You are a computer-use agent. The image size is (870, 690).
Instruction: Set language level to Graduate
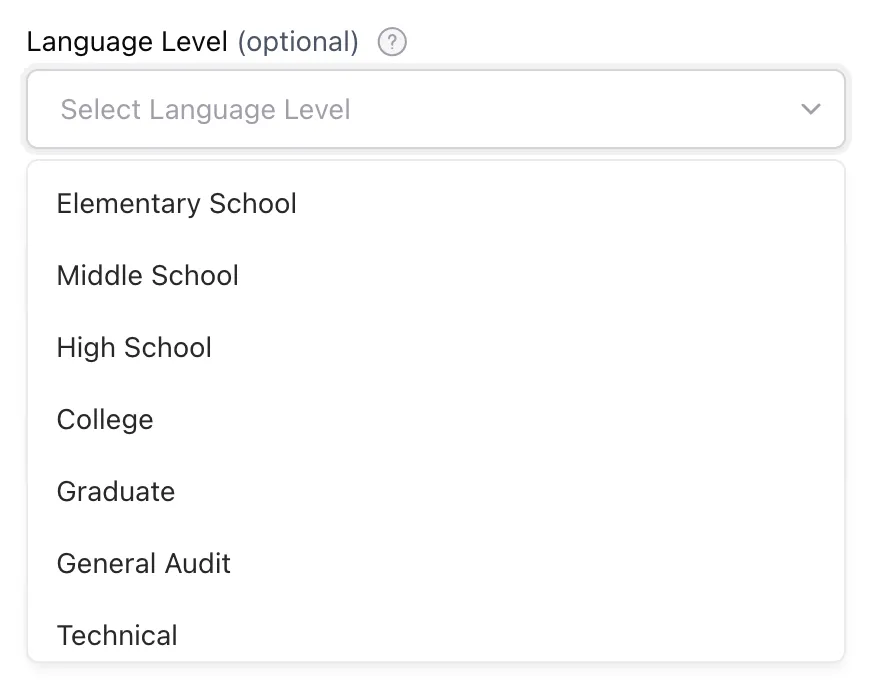(116, 492)
